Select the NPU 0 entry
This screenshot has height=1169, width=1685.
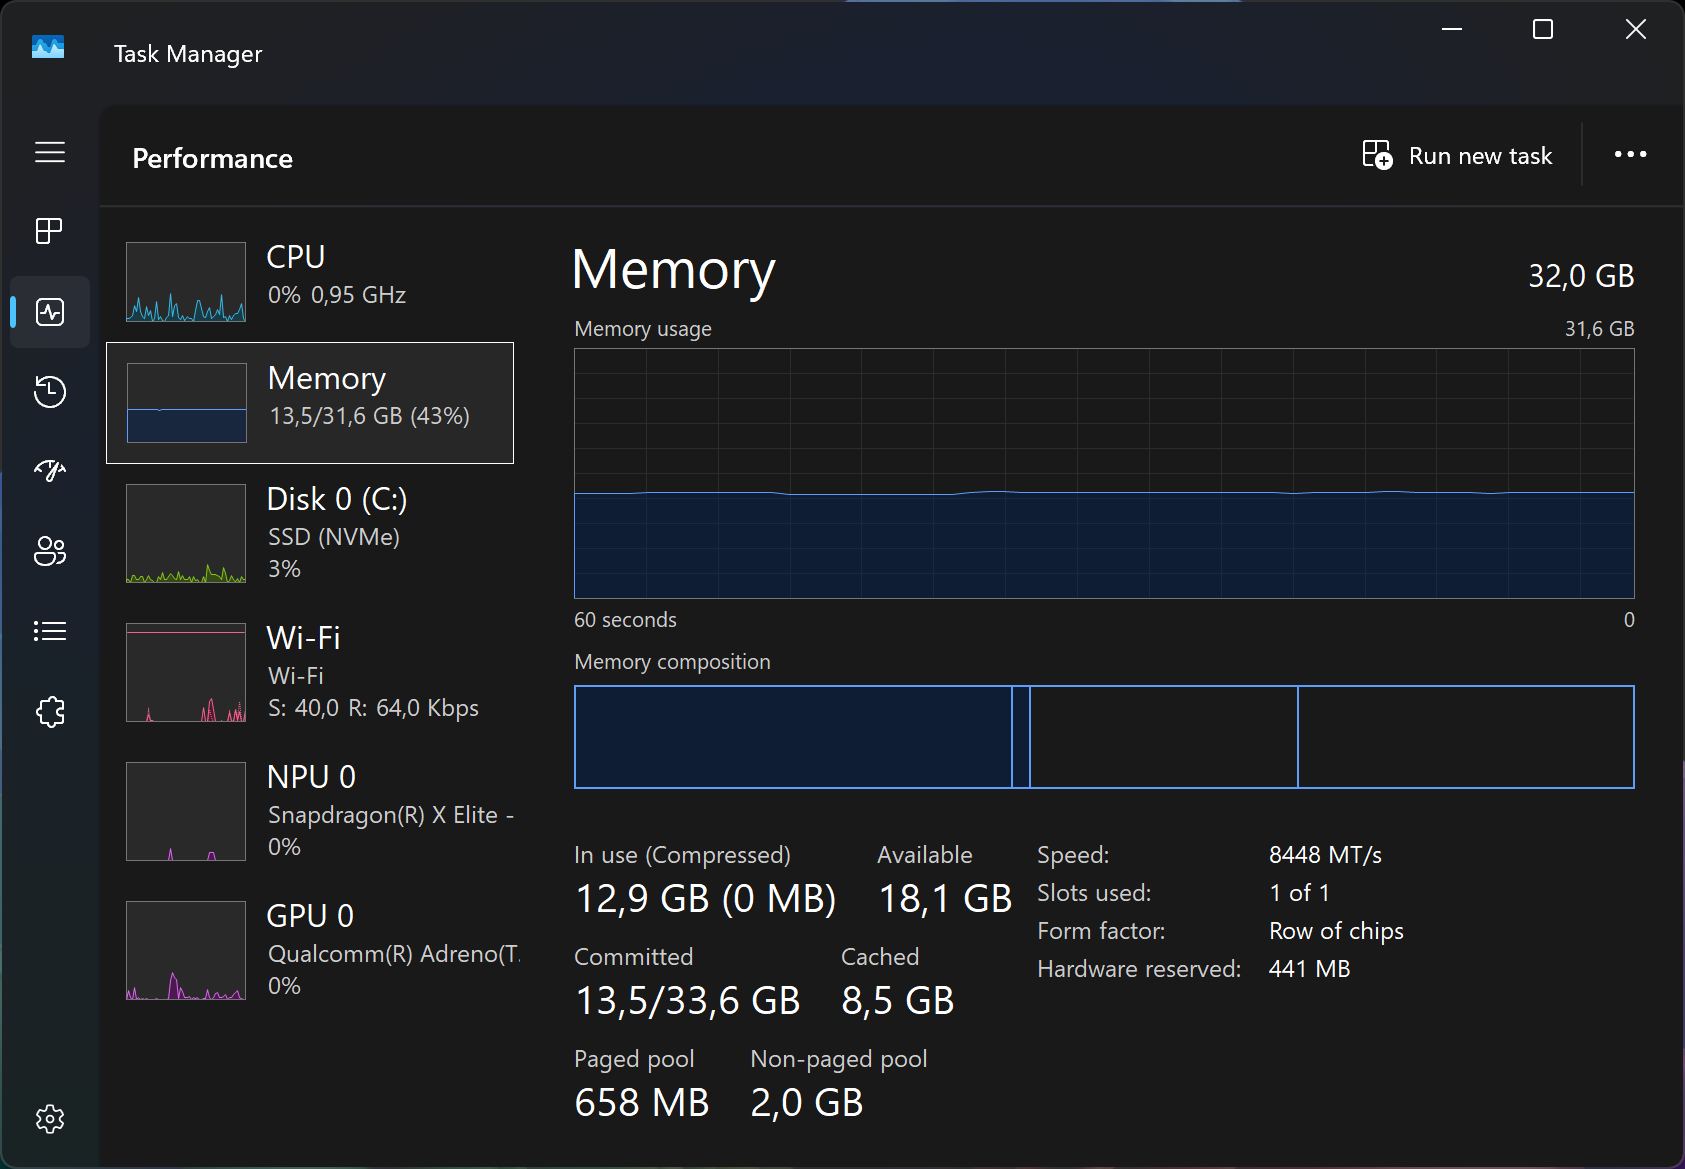coord(310,811)
